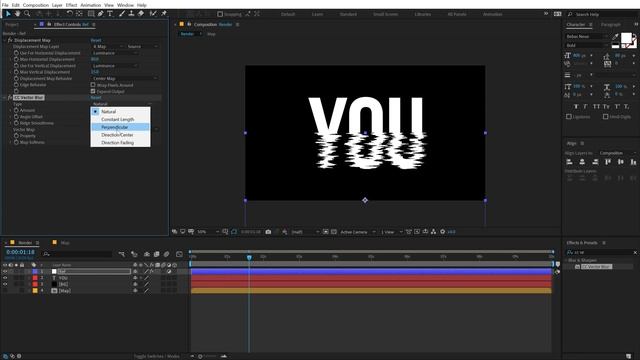Viewport: 640px width, 360px height.
Task: Uncheck the Expand Output checkbox
Action: pyautogui.click(x=93, y=91)
